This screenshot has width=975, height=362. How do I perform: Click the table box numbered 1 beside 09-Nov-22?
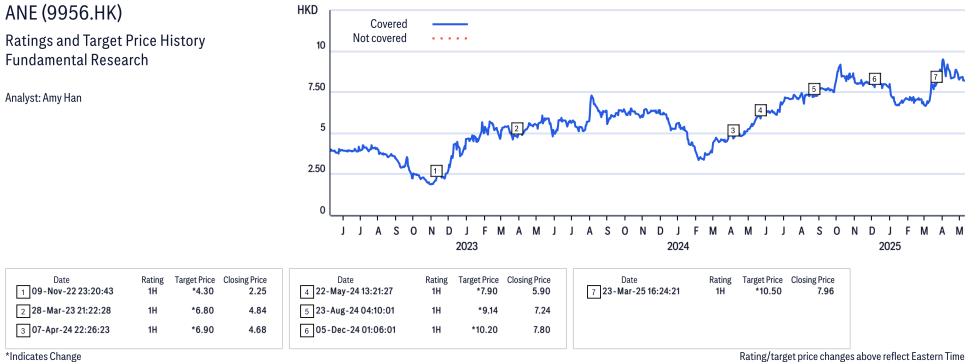(22, 291)
